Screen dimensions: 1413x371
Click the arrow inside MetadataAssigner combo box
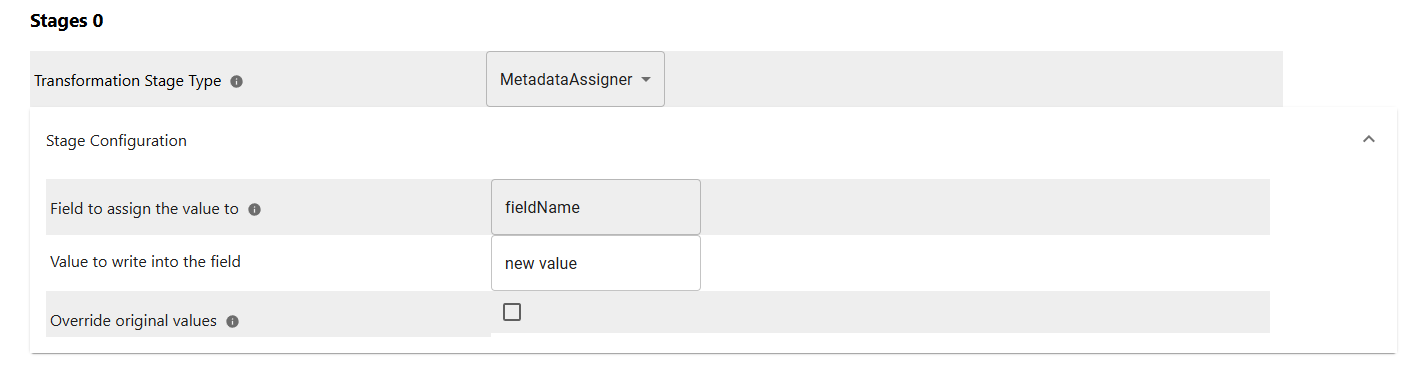pos(646,80)
